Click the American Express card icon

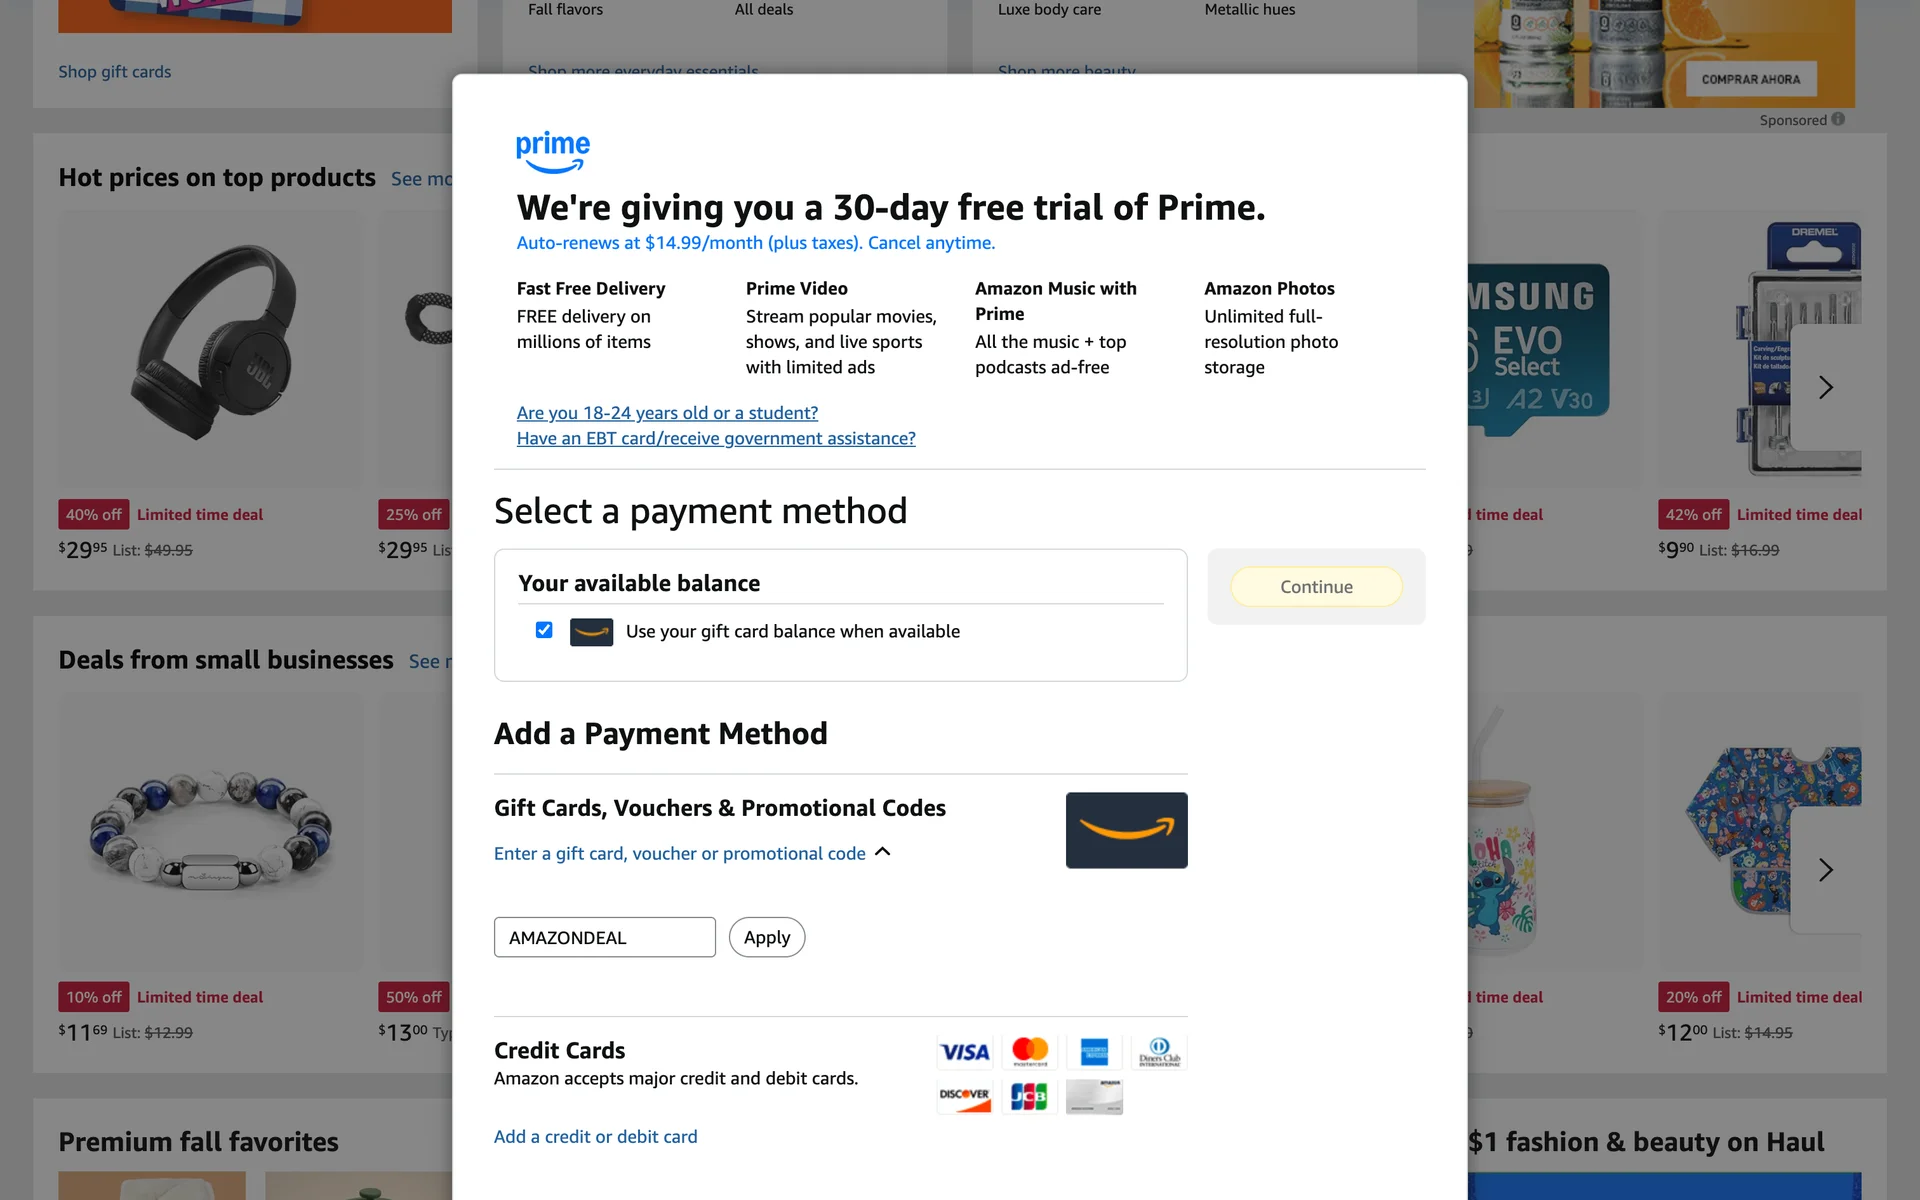coord(1094,1052)
